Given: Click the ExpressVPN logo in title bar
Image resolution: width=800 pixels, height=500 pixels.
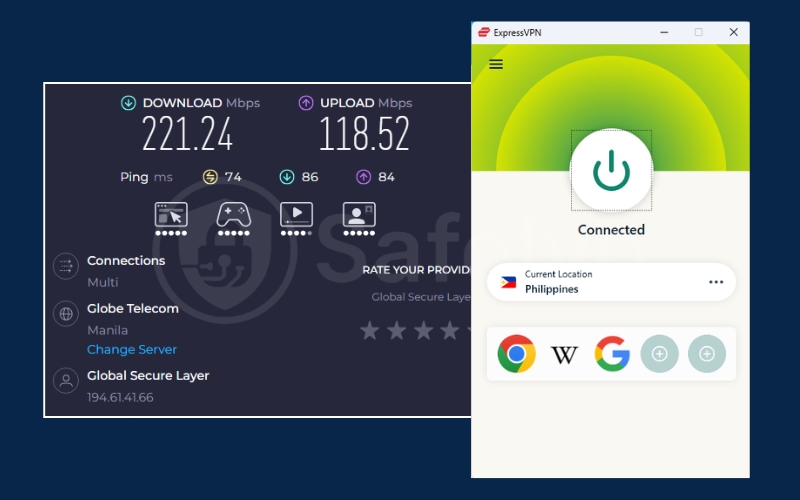Looking at the screenshot, I should point(484,33).
